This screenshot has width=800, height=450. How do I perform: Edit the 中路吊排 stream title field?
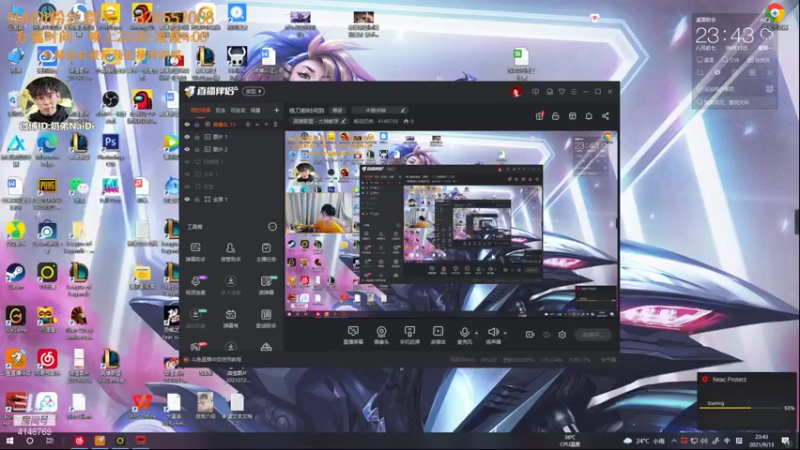pos(381,110)
